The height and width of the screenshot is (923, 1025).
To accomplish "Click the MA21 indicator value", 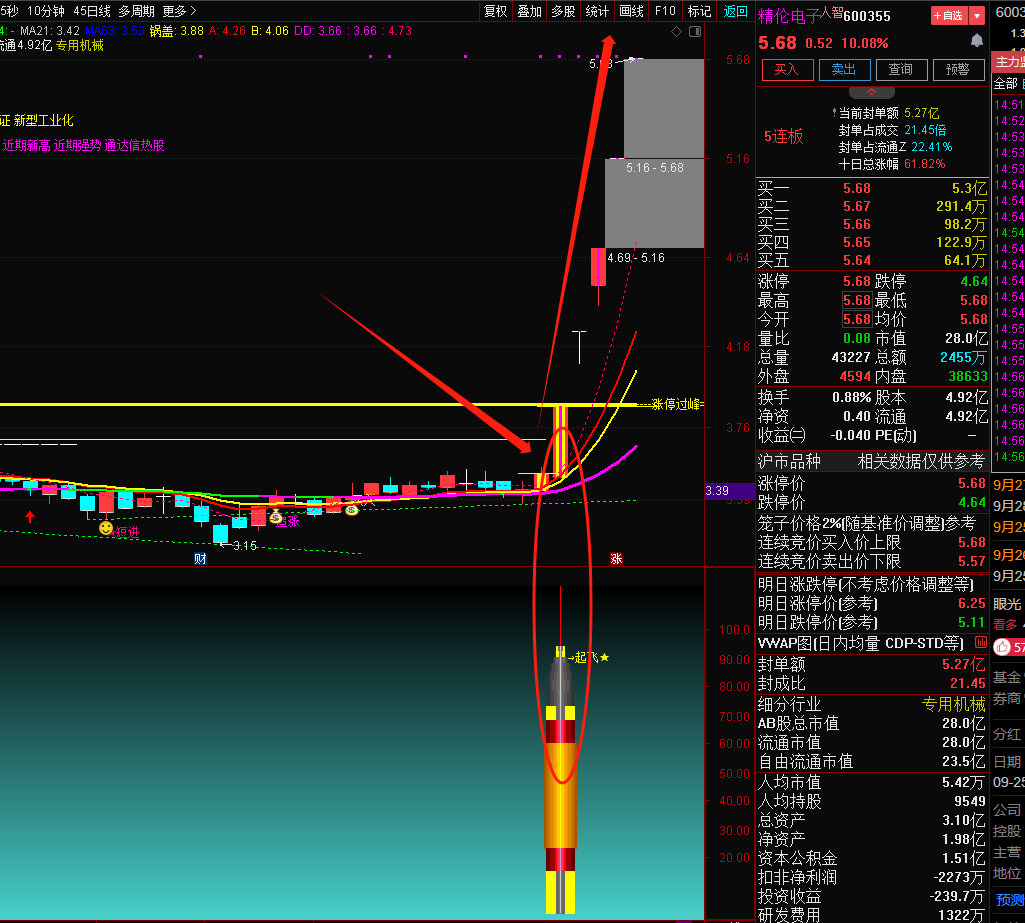I will click(50, 31).
